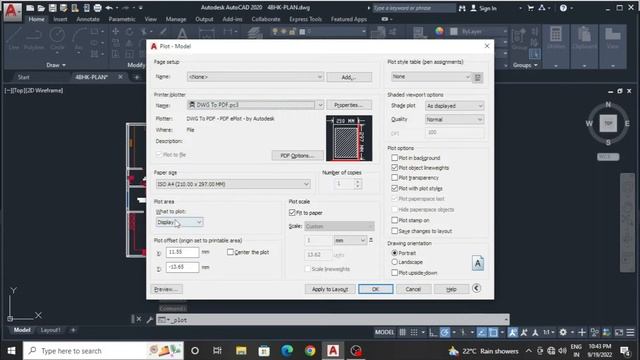Open the Printer/plotter Name dropdown
Viewport: 640px width, 360px height.
tap(256, 105)
